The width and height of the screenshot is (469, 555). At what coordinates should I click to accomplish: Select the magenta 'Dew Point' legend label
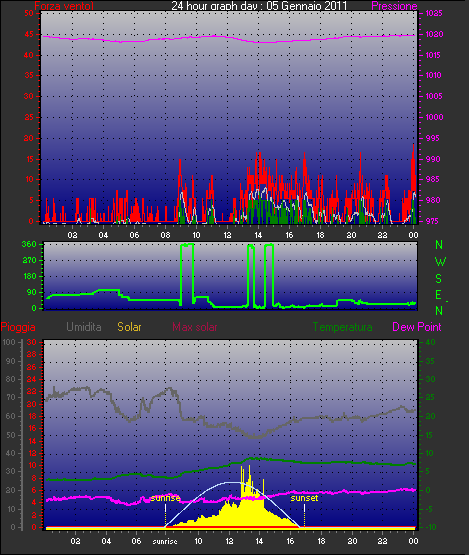[417, 327]
